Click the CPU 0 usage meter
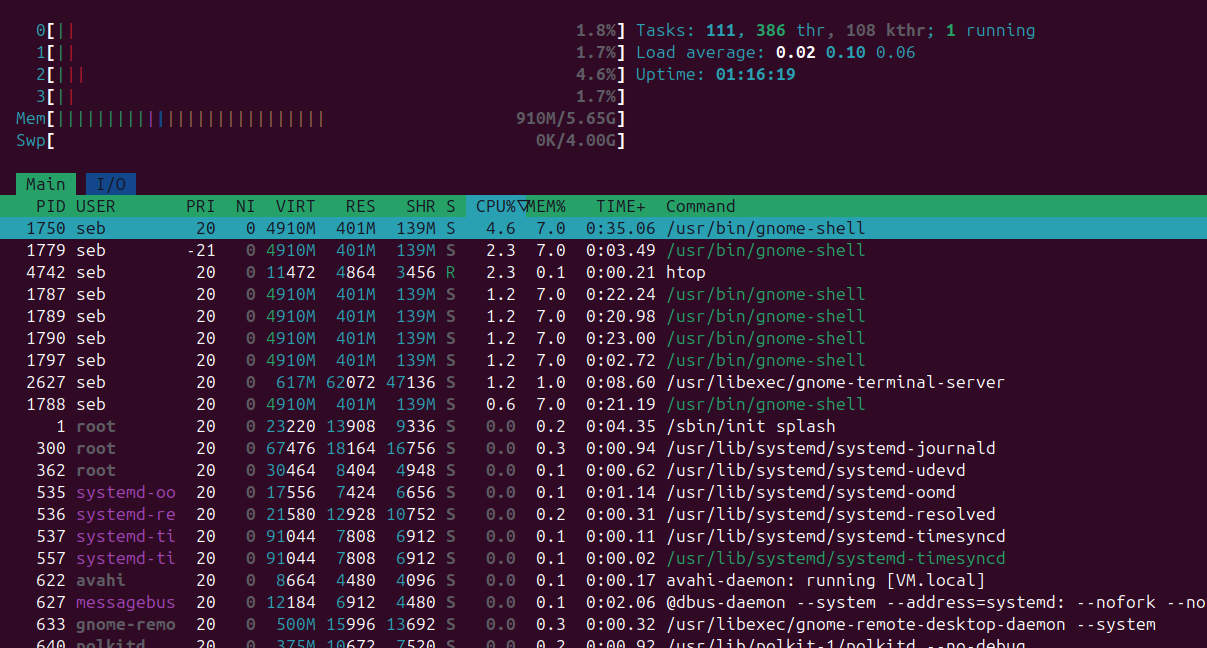The height and width of the screenshot is (648, 1207). pyautogui.click(x=331, y=30)
